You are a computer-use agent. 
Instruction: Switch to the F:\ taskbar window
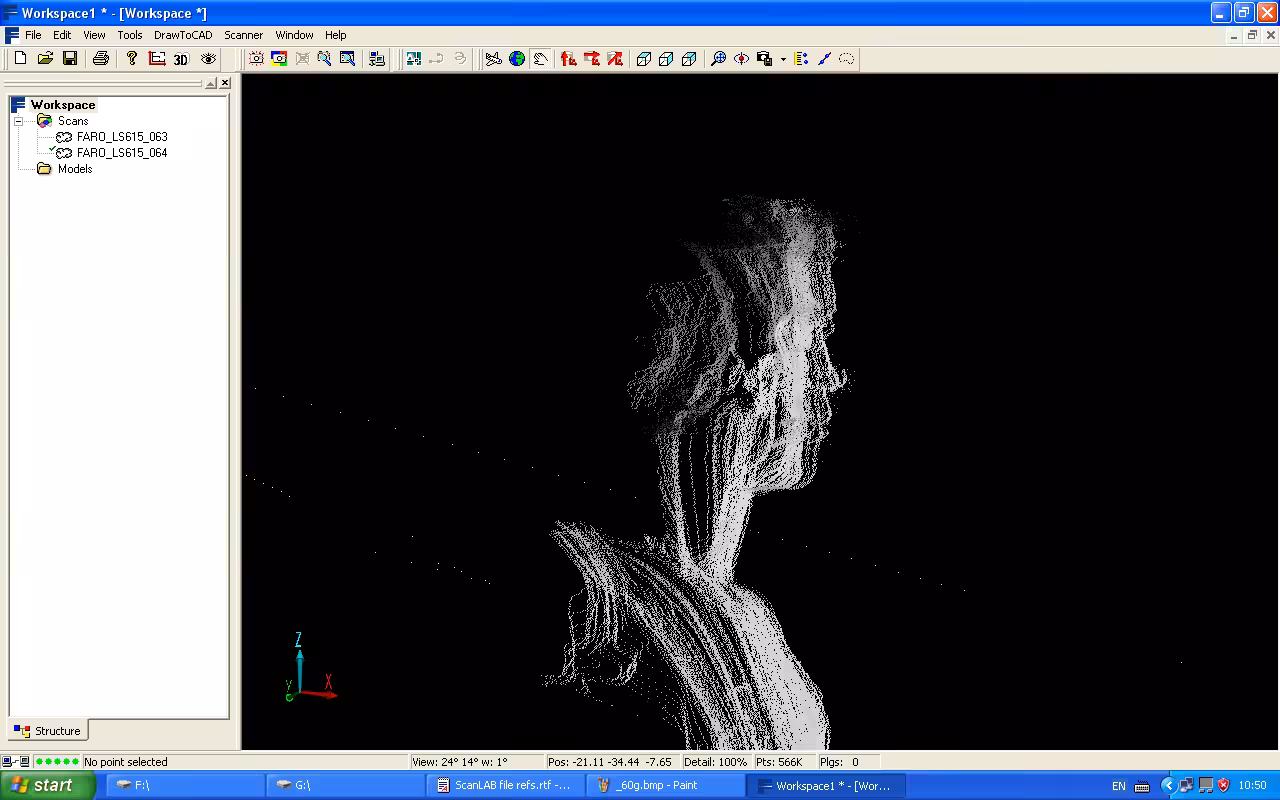coord(185,785)
